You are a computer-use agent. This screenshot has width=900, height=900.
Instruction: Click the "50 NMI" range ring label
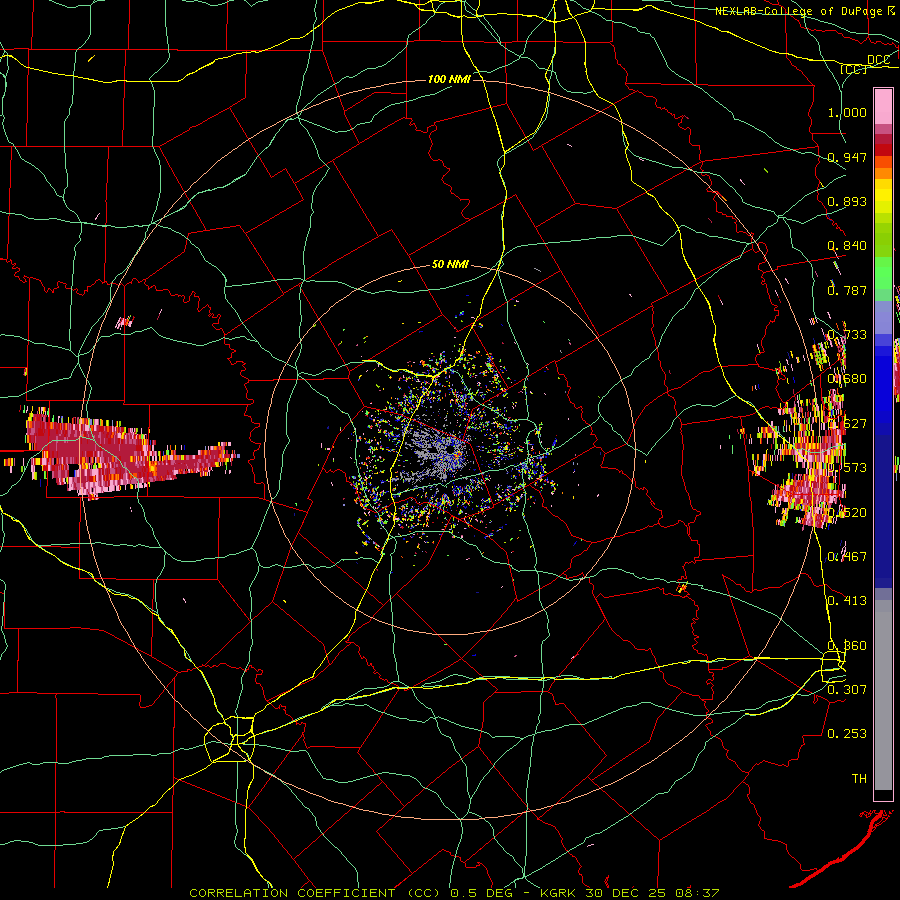click(450, 265)
